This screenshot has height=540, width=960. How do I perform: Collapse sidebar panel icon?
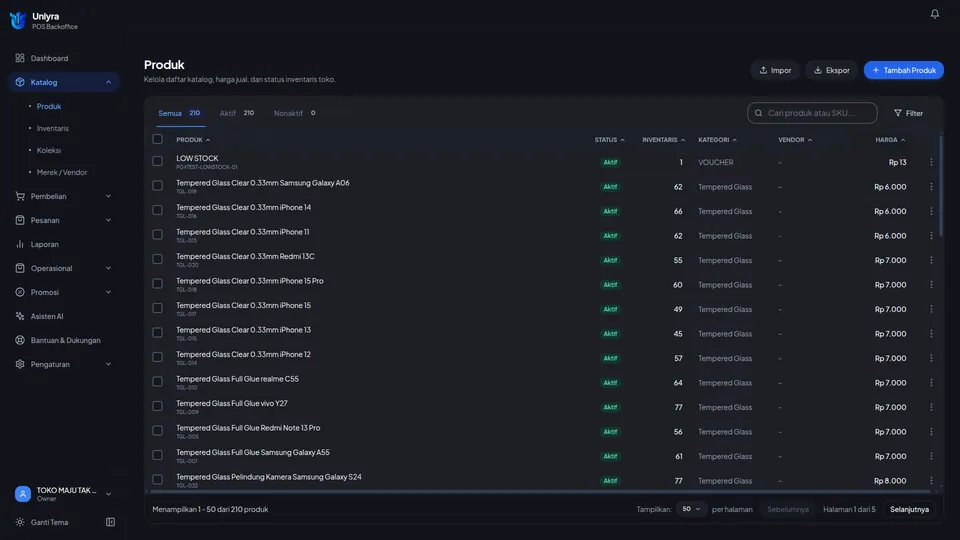coord(110,522)
